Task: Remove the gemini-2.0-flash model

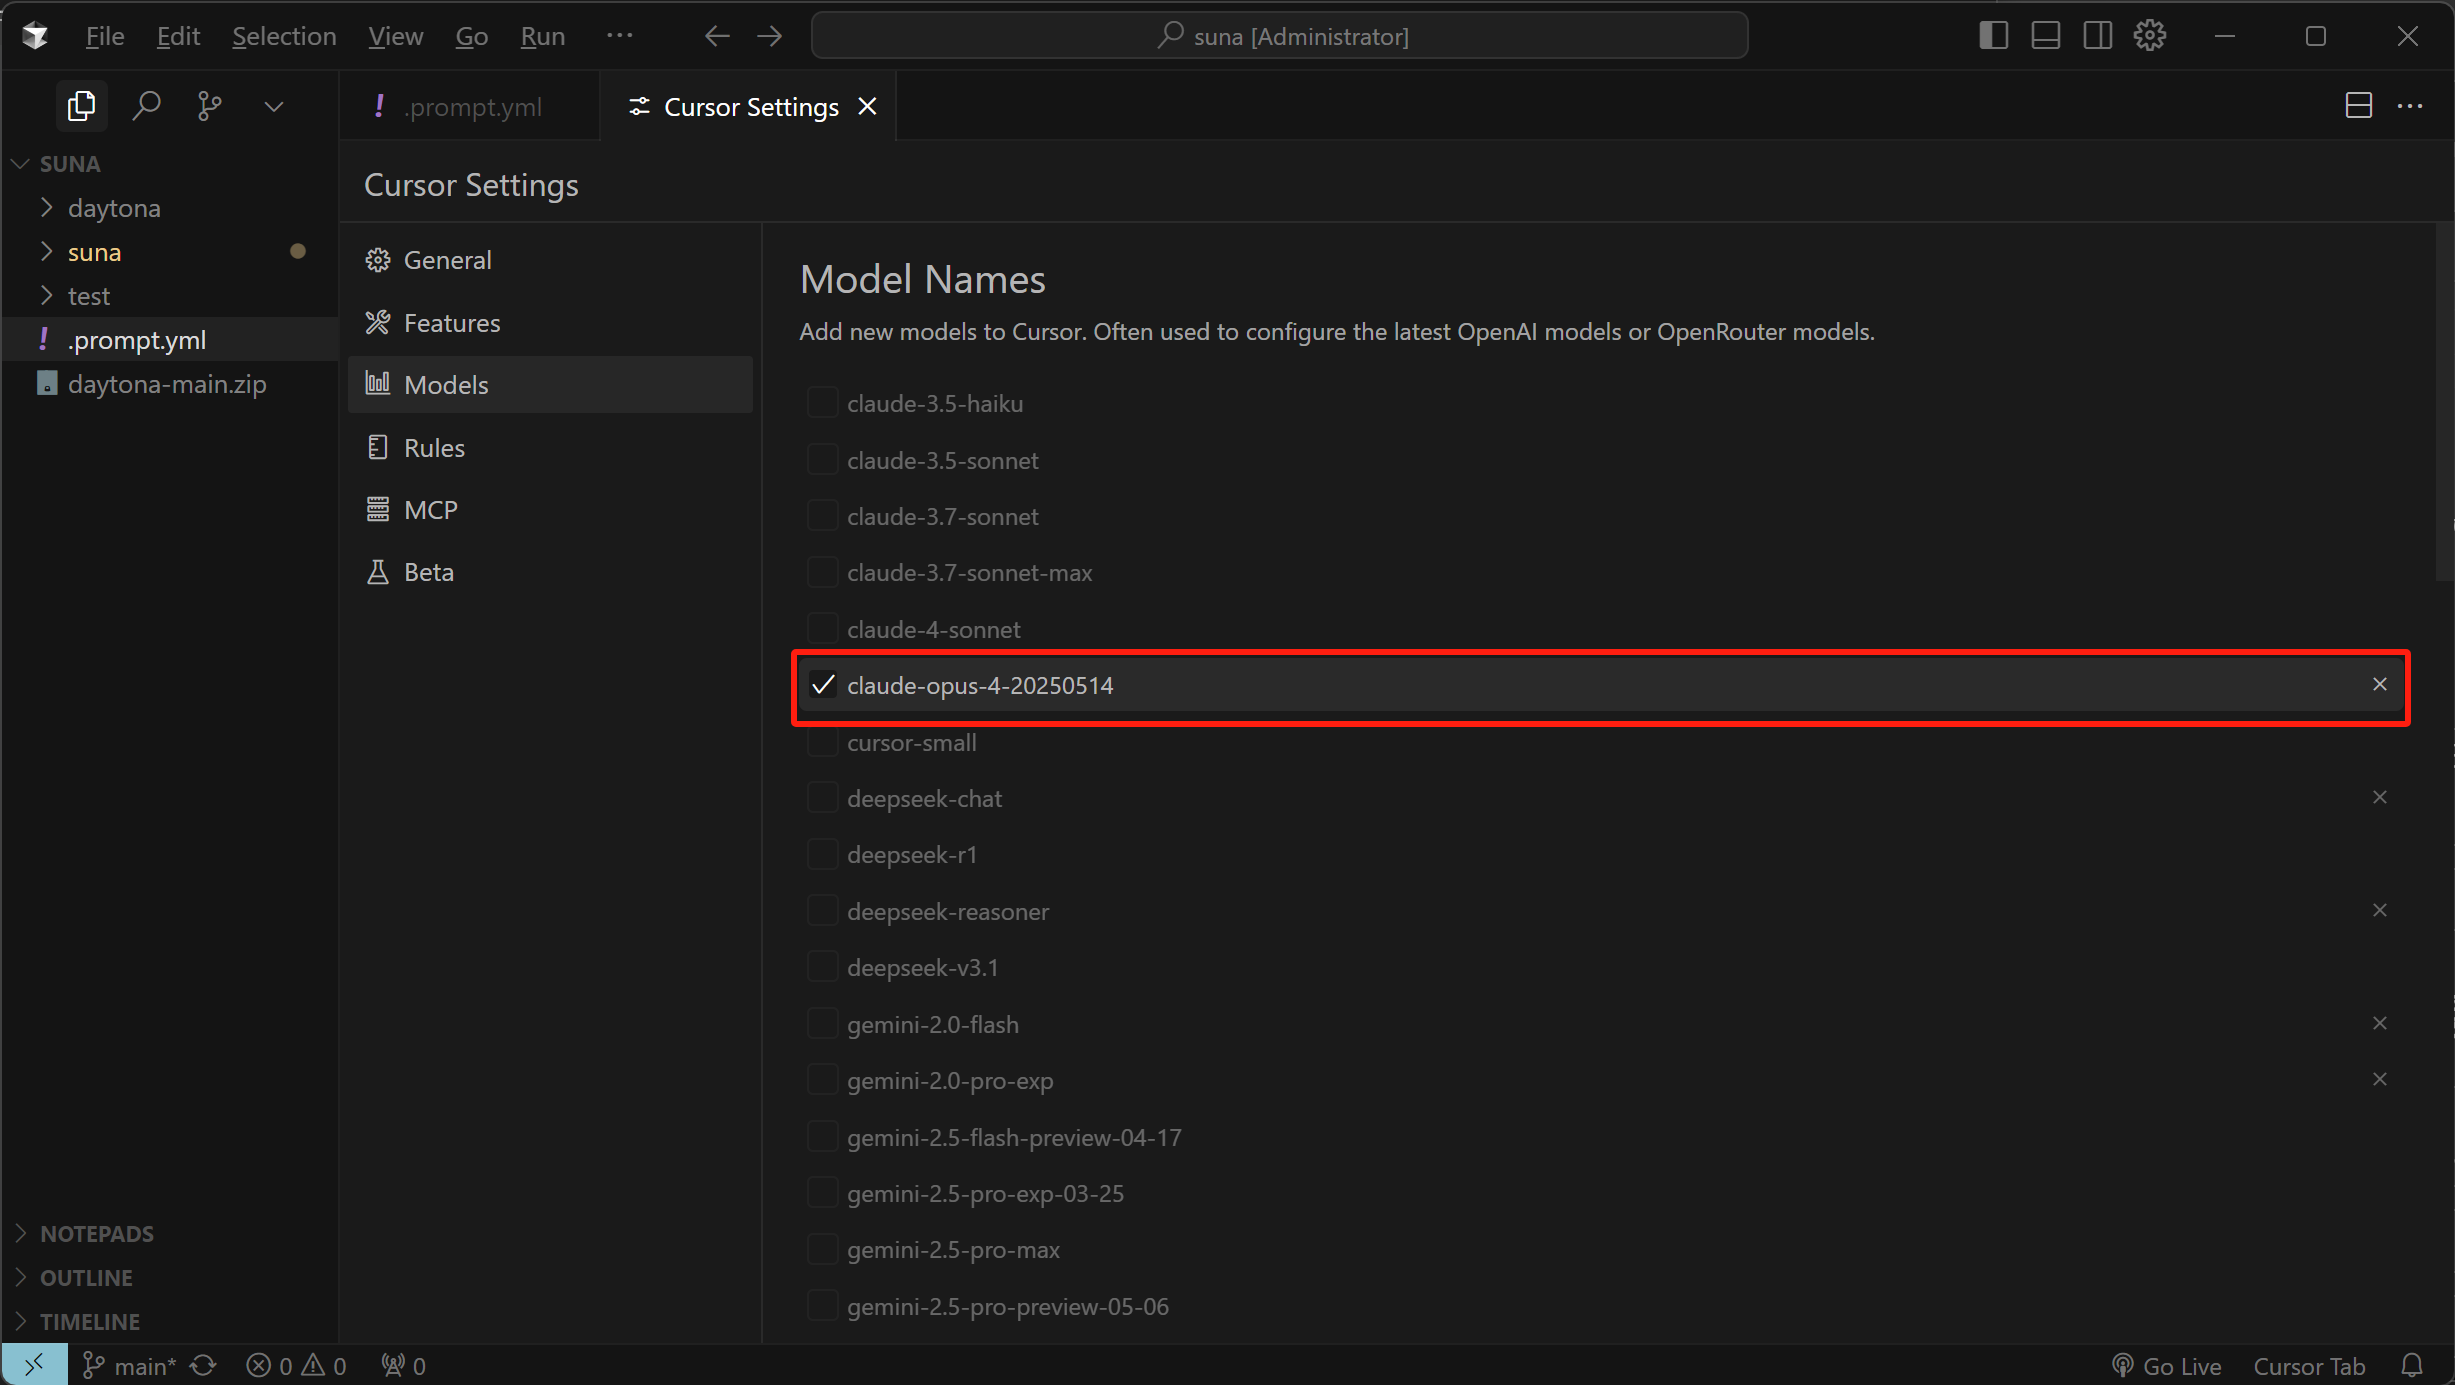Action: 2379,1023
